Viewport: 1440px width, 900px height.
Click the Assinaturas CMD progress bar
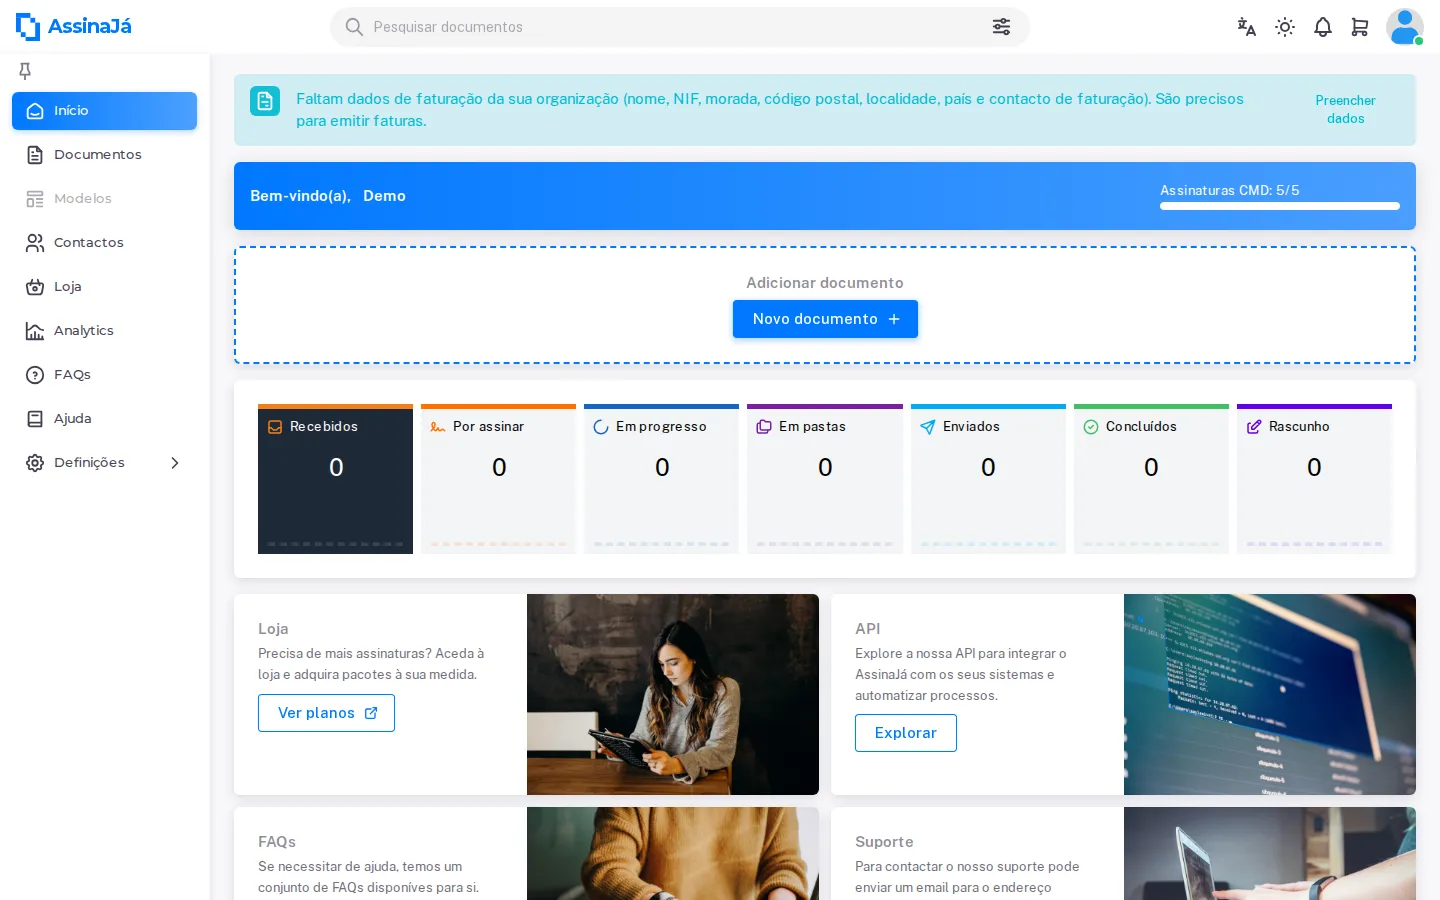1280,206
